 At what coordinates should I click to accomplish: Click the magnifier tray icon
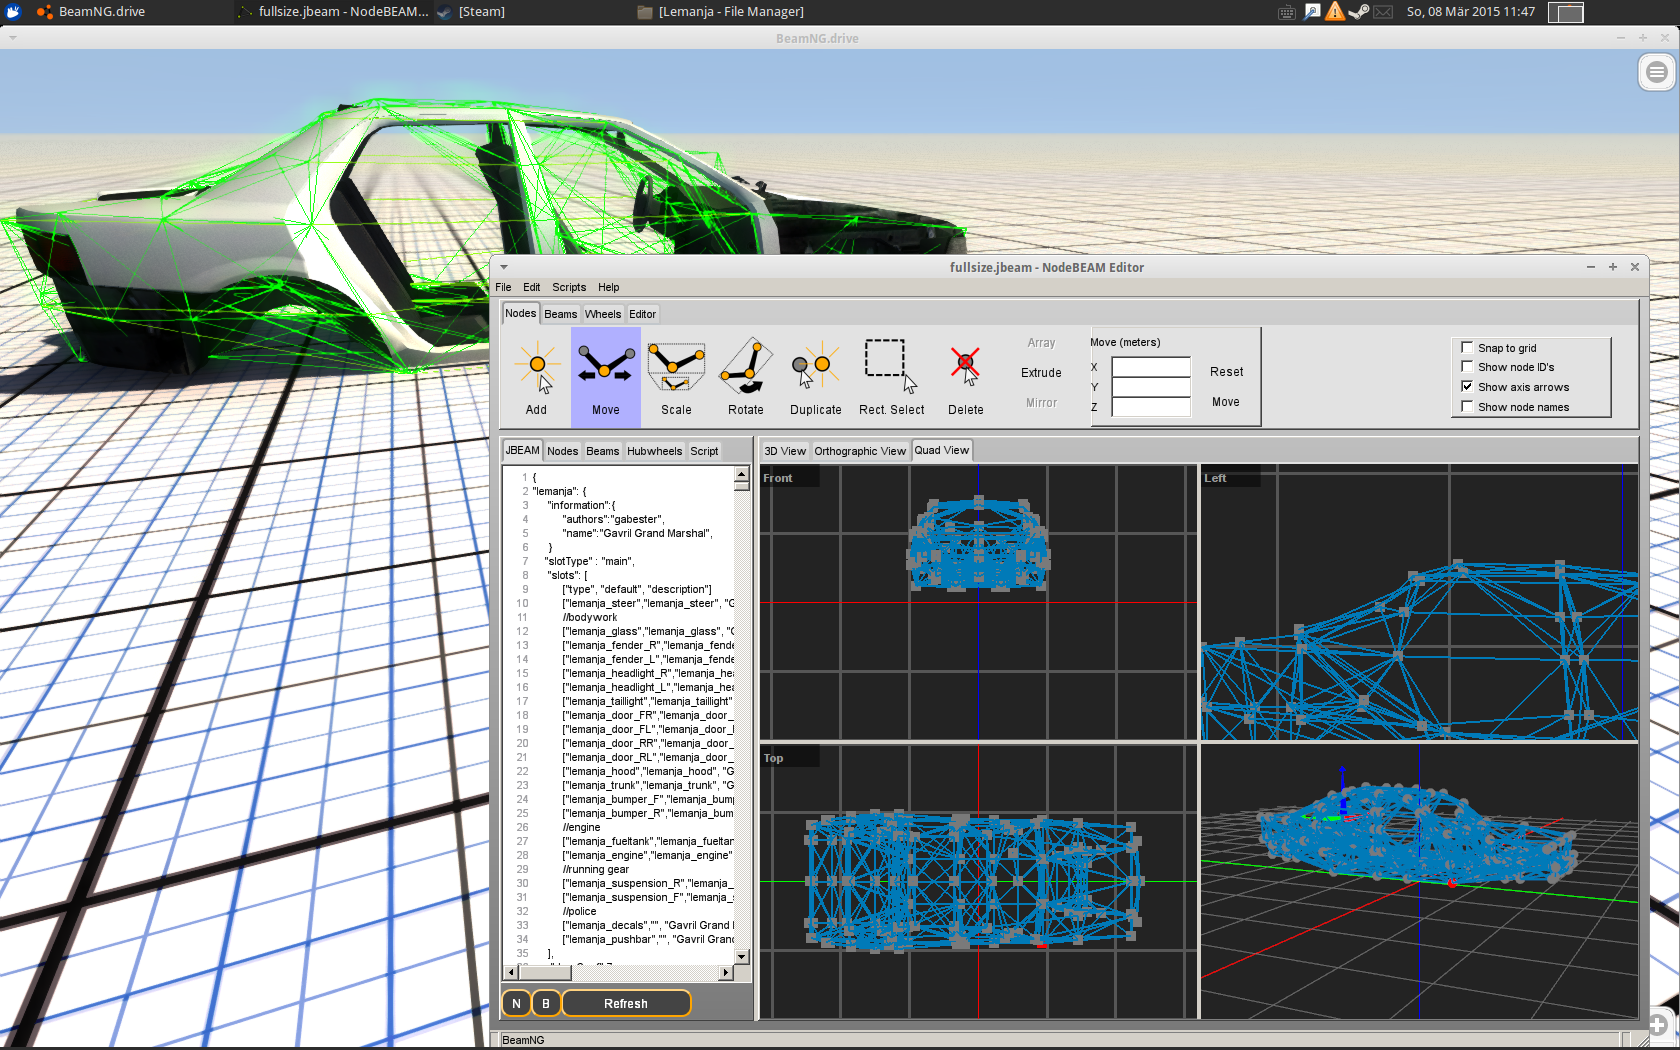[1312, 12]
